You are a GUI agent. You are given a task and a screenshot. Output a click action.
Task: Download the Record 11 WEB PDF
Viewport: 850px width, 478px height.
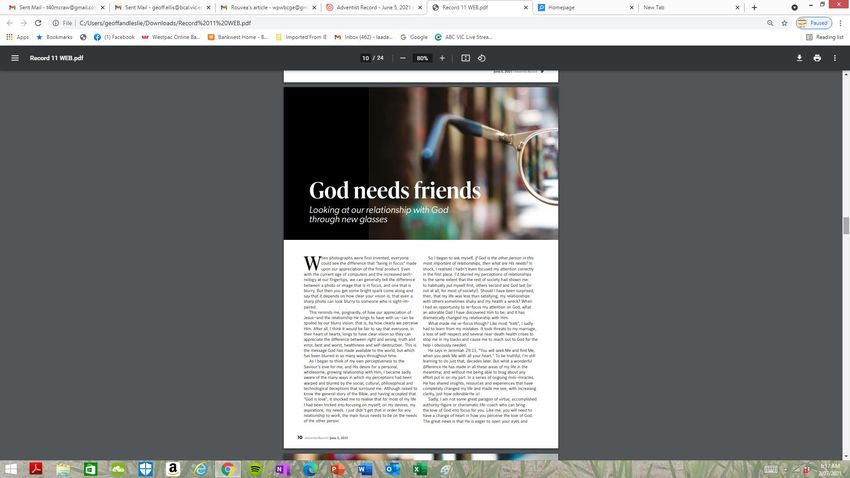coord(799,58)
